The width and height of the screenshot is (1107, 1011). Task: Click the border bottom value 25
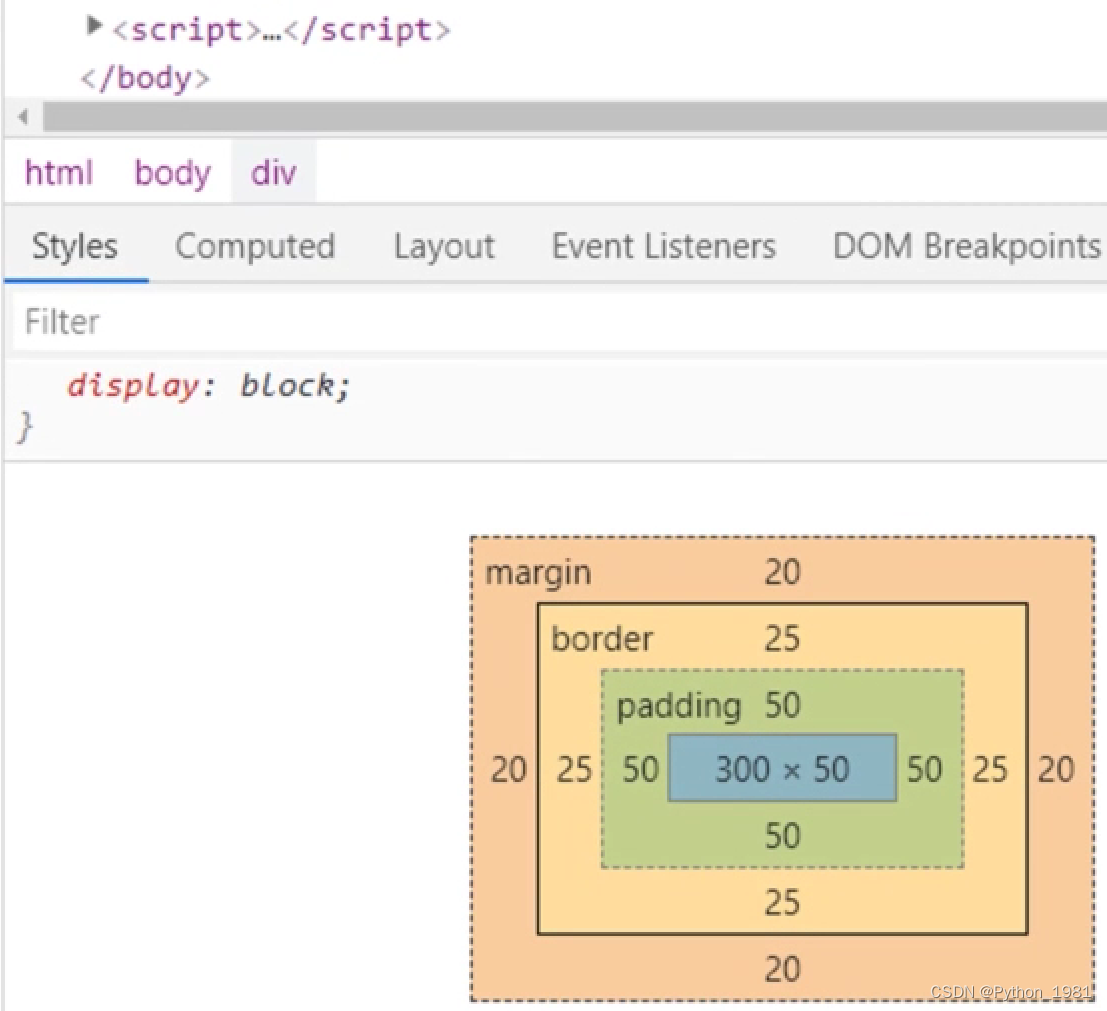[x=782, y=902]
